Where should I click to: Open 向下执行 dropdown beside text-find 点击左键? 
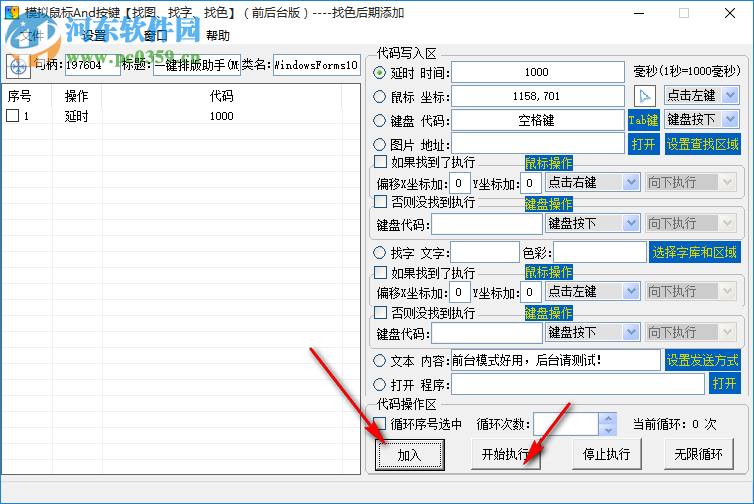click(691, 291)
